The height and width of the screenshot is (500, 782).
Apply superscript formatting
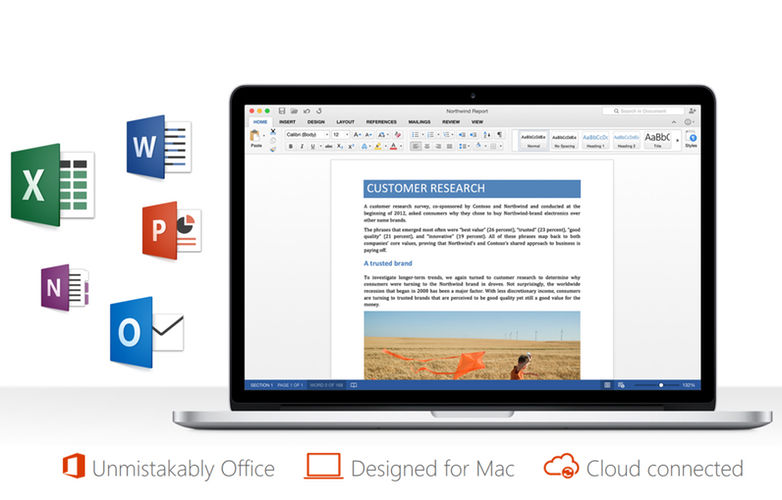coord(351,146)
